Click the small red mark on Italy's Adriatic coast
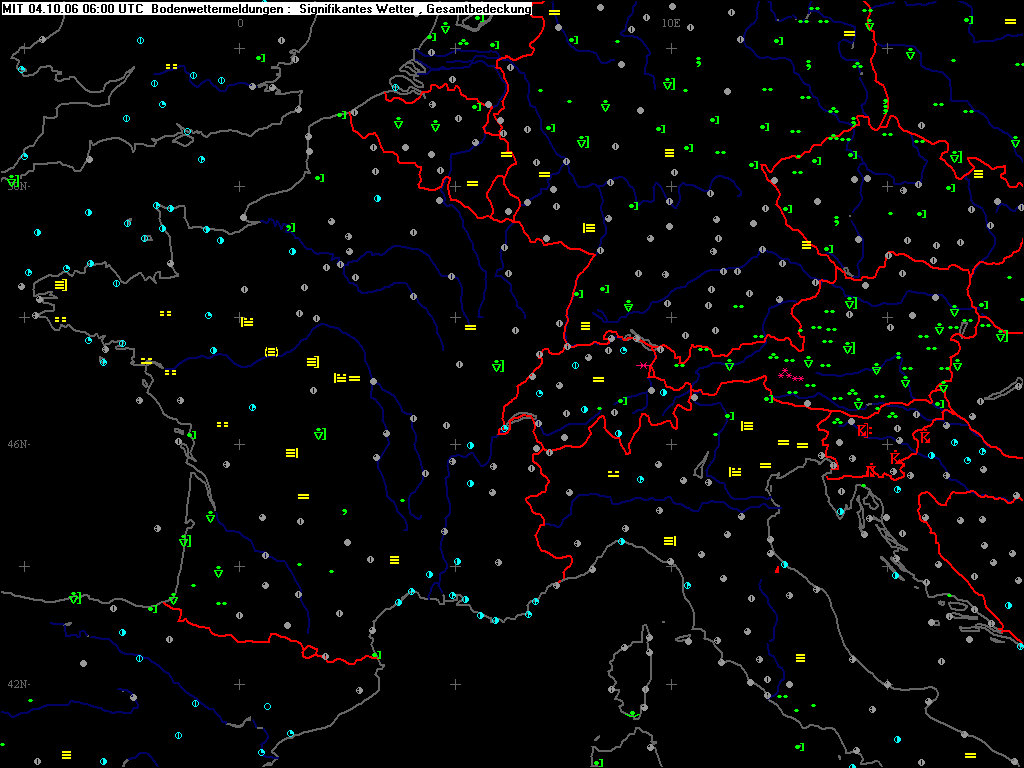Viewport: 1024px width, 768px height. 776,570
